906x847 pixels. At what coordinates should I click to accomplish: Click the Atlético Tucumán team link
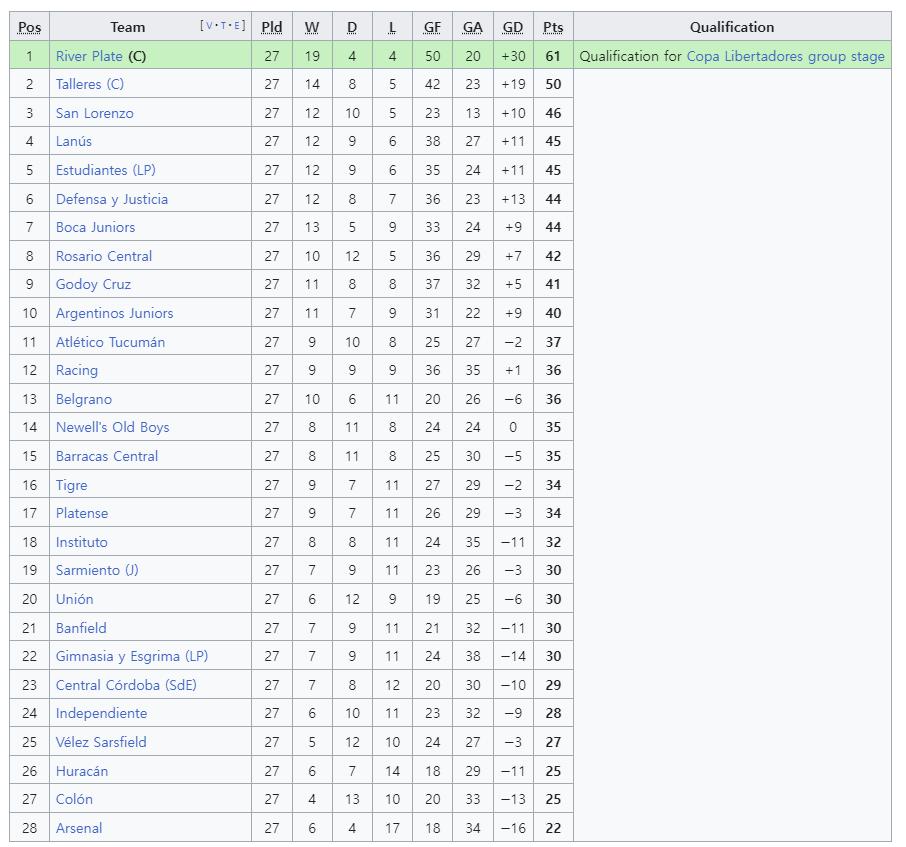[x=110, y=342]
